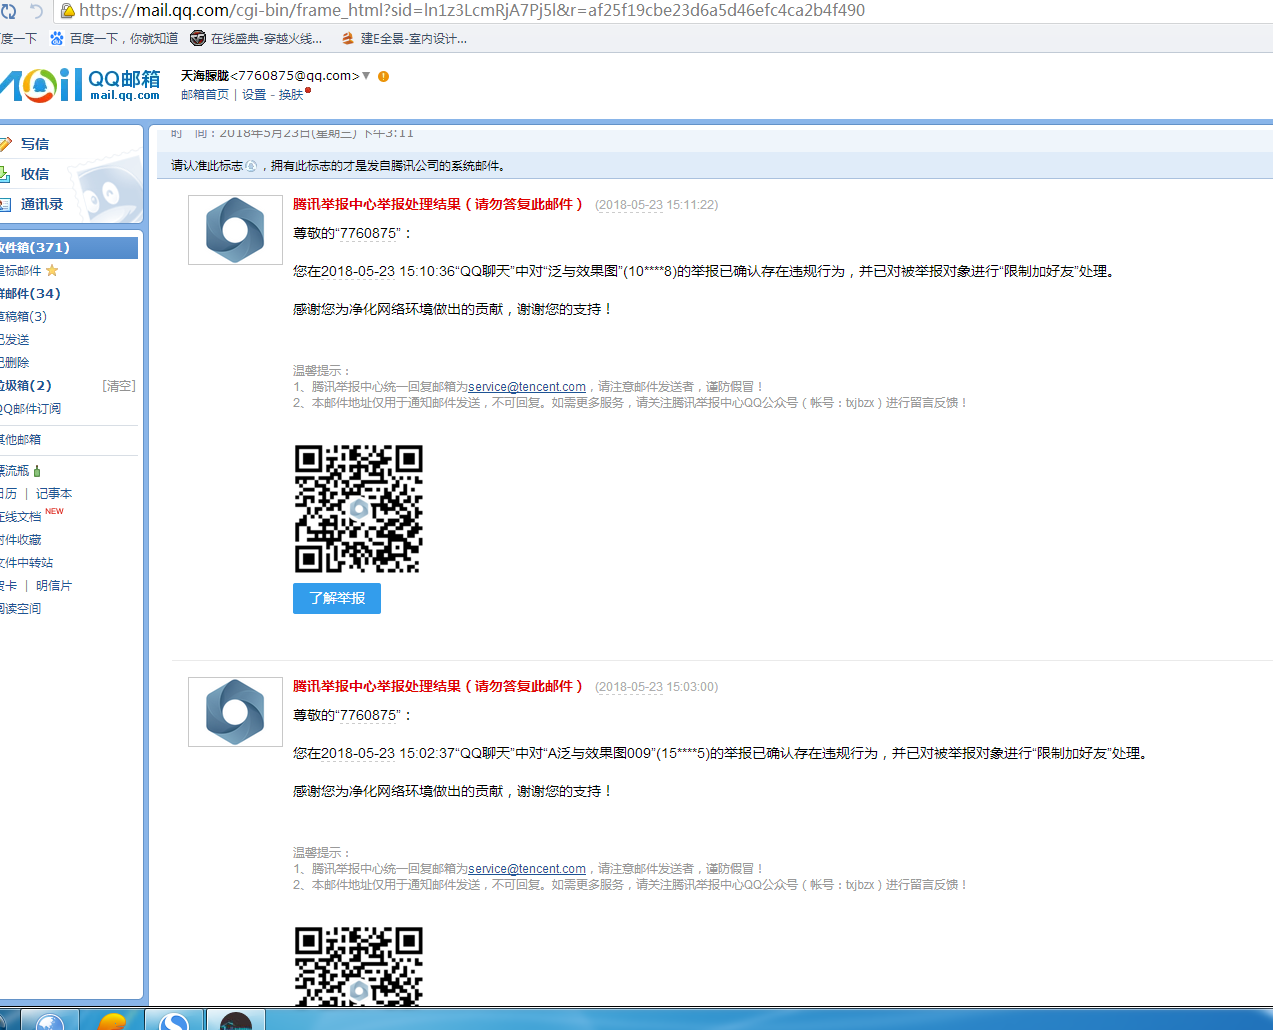1273x1030 pixels.
Task: Open reading space 阅读空间
Action: click(x=21, y=609)
